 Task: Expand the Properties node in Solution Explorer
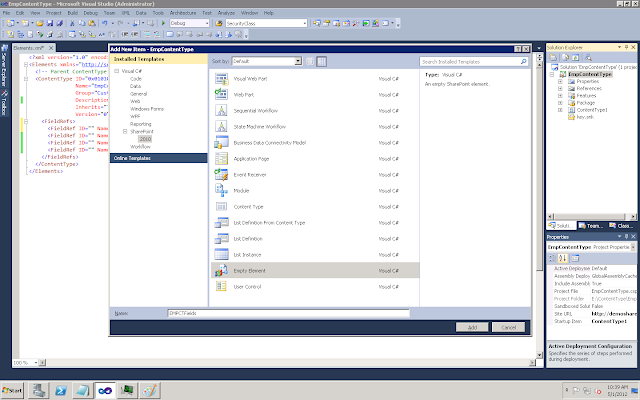pyautogui.click(x=560, y=82)
